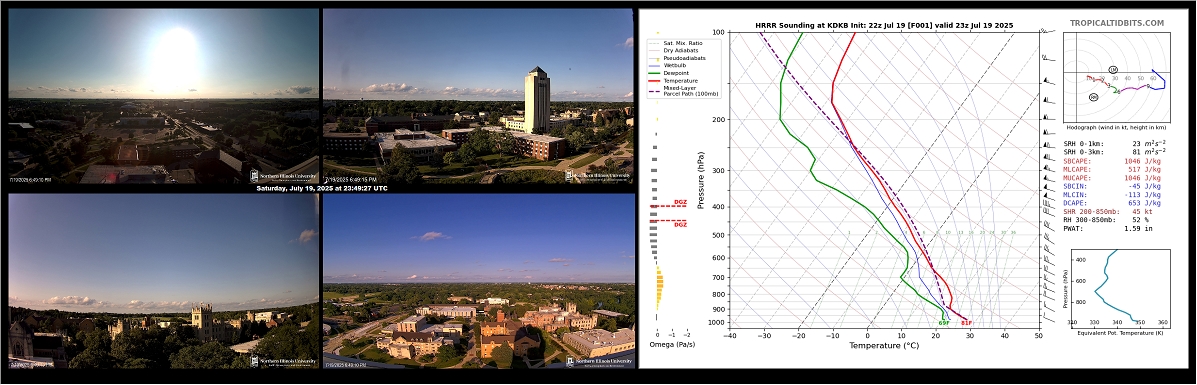Click the RM storm-motion marker on the hodograph

coord(1094,97)
